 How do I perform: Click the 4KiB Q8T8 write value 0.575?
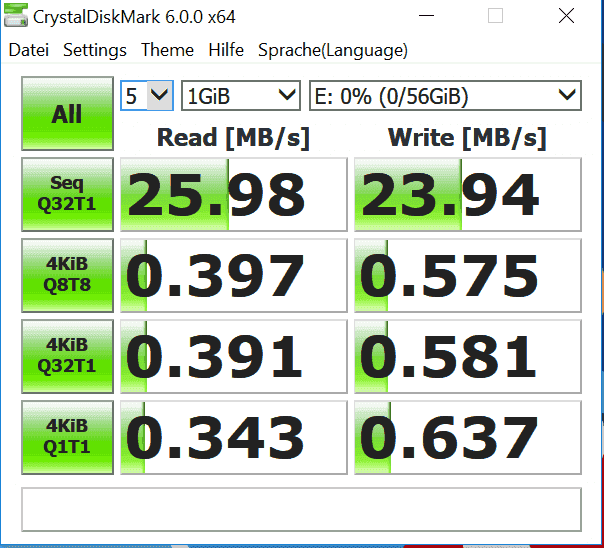pyautogui.click(x=468, y=275)
